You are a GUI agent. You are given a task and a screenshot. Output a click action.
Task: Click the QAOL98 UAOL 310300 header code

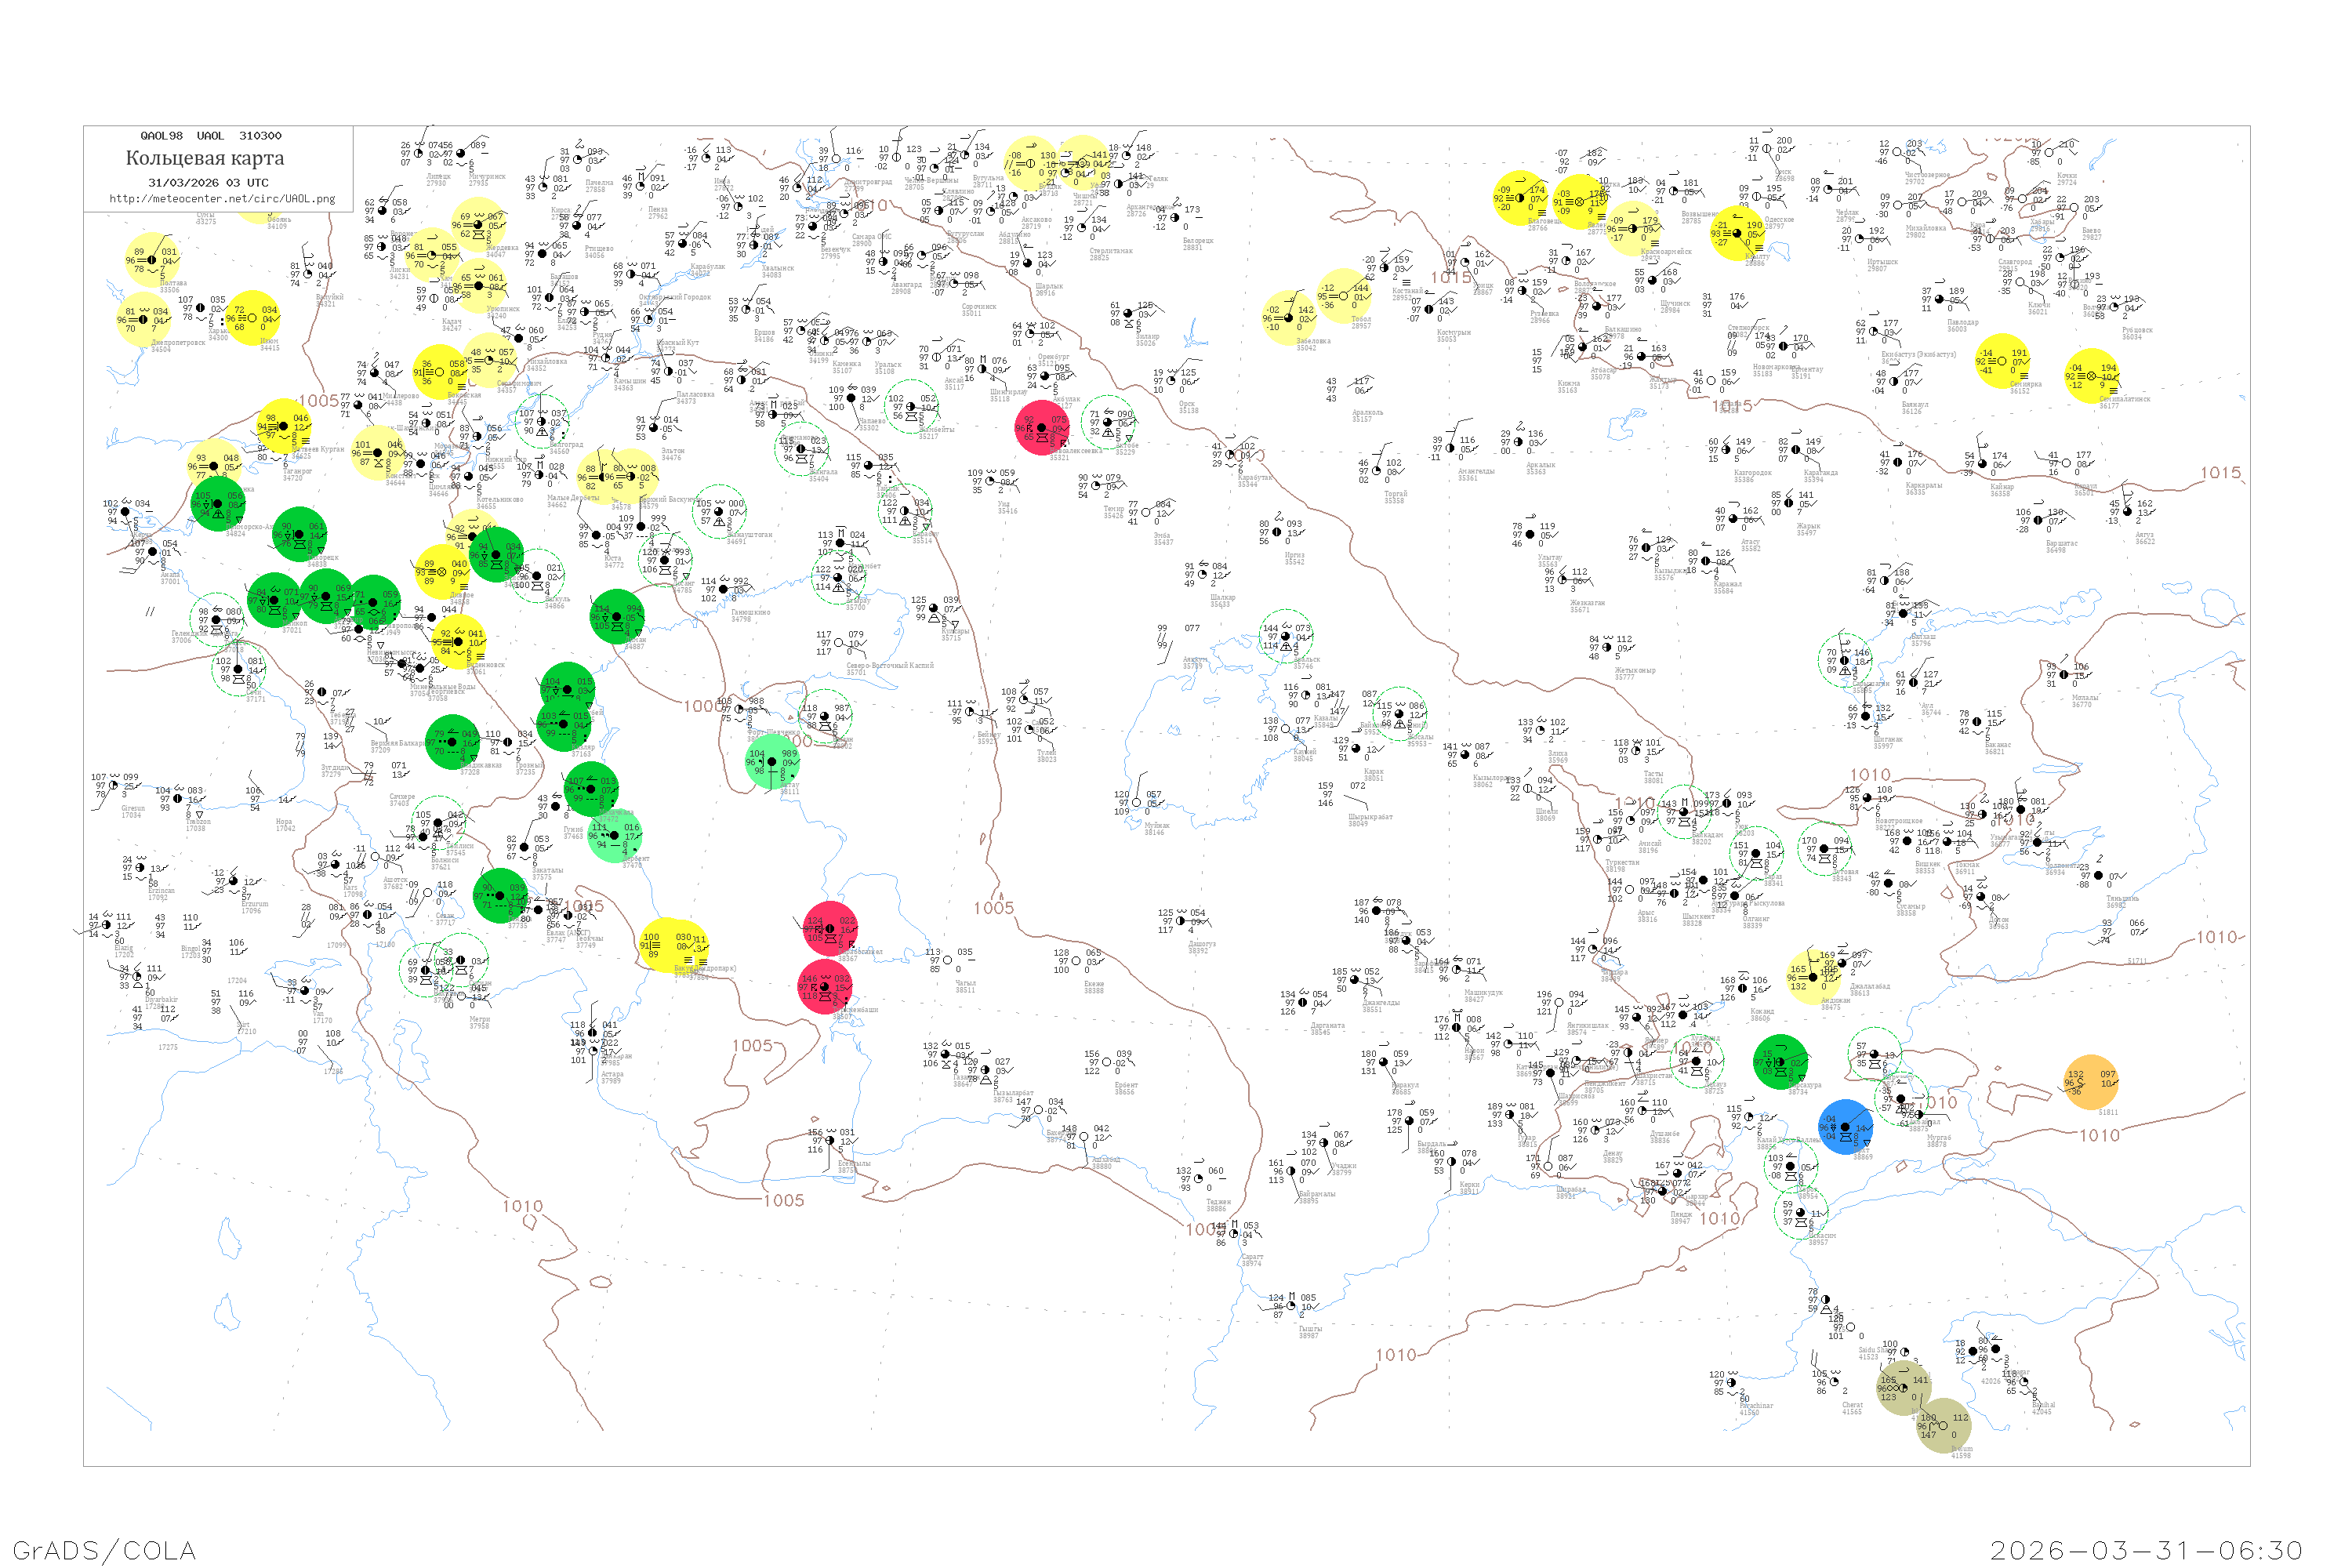point(210,135)
